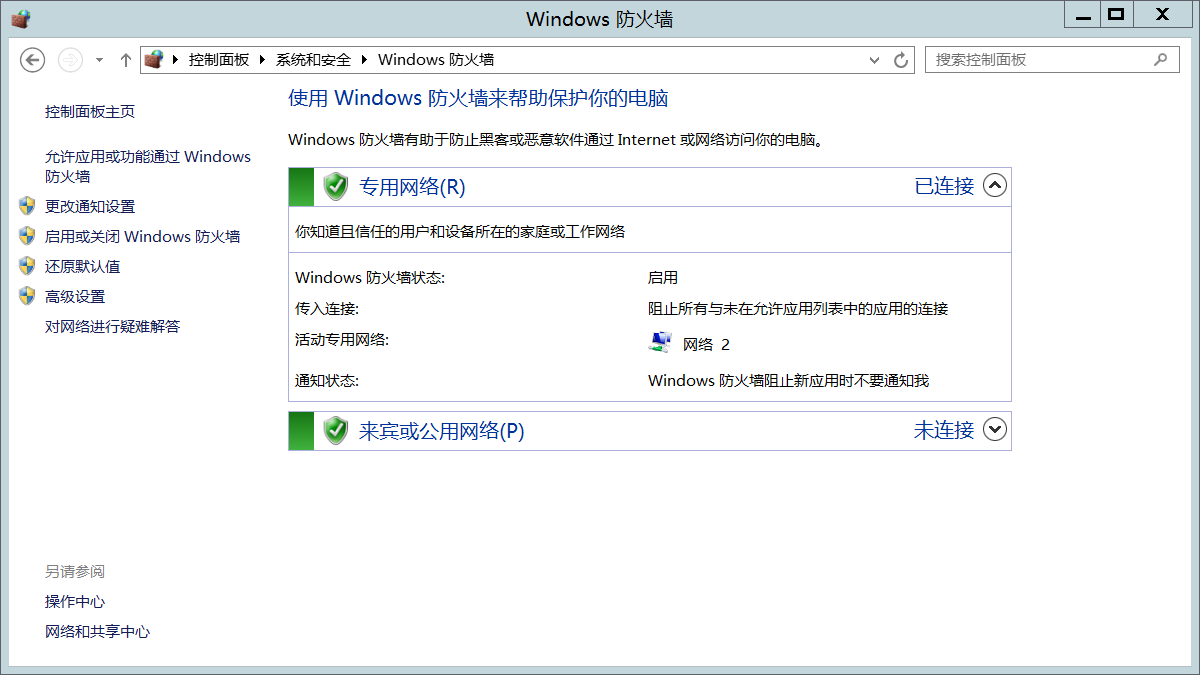Viewport: 1200px width, 675px height.
Task: Click the Windows 防火墙阻止新应用时不要通知我 value
Action: coord(789,381)
